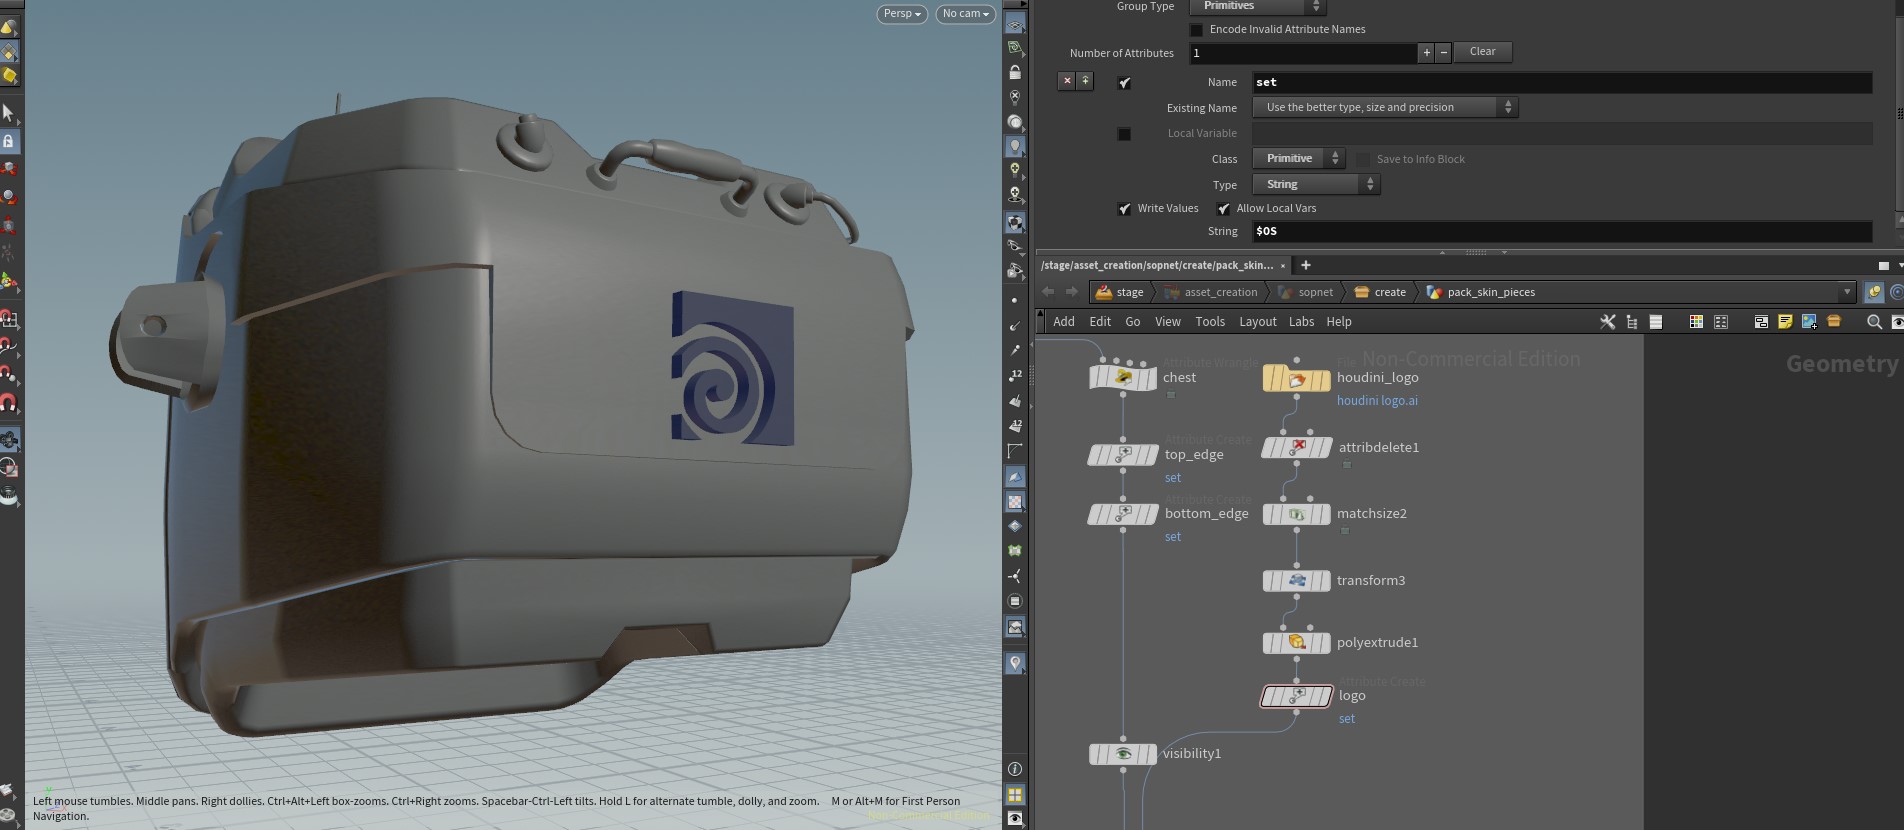Open the Group Type dropdown
The image size is (1904, 830).
pyautogui.click(x=1258, y=7)
